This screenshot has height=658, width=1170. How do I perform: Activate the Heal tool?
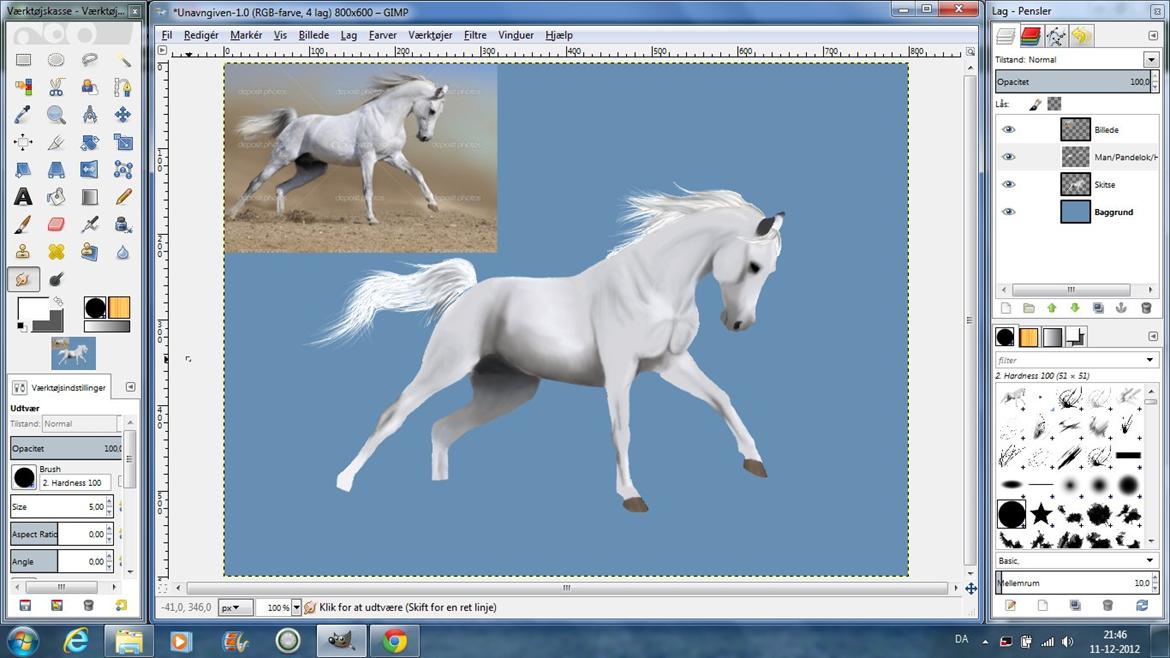pyautogui.click(x=56, y=251)
